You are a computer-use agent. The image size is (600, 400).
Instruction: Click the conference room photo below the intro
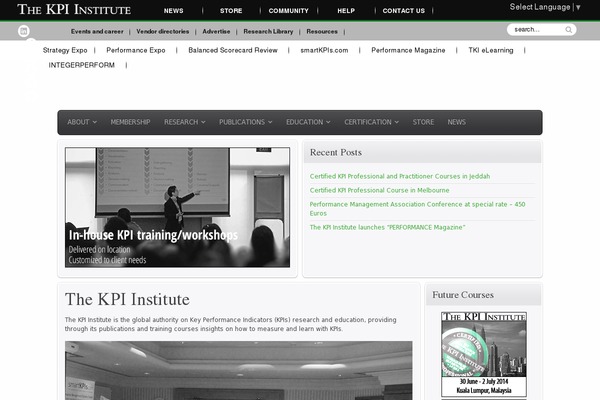point(238,371)
